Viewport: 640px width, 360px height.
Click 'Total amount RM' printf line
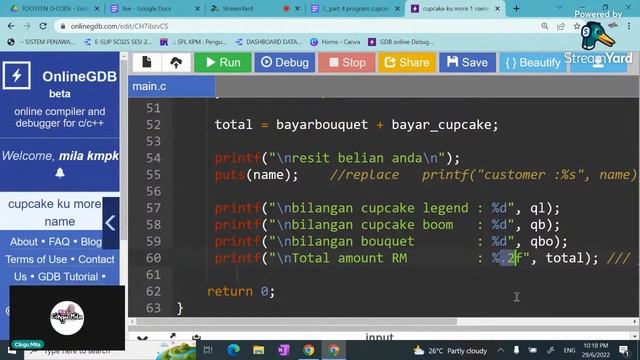point(407,258)
